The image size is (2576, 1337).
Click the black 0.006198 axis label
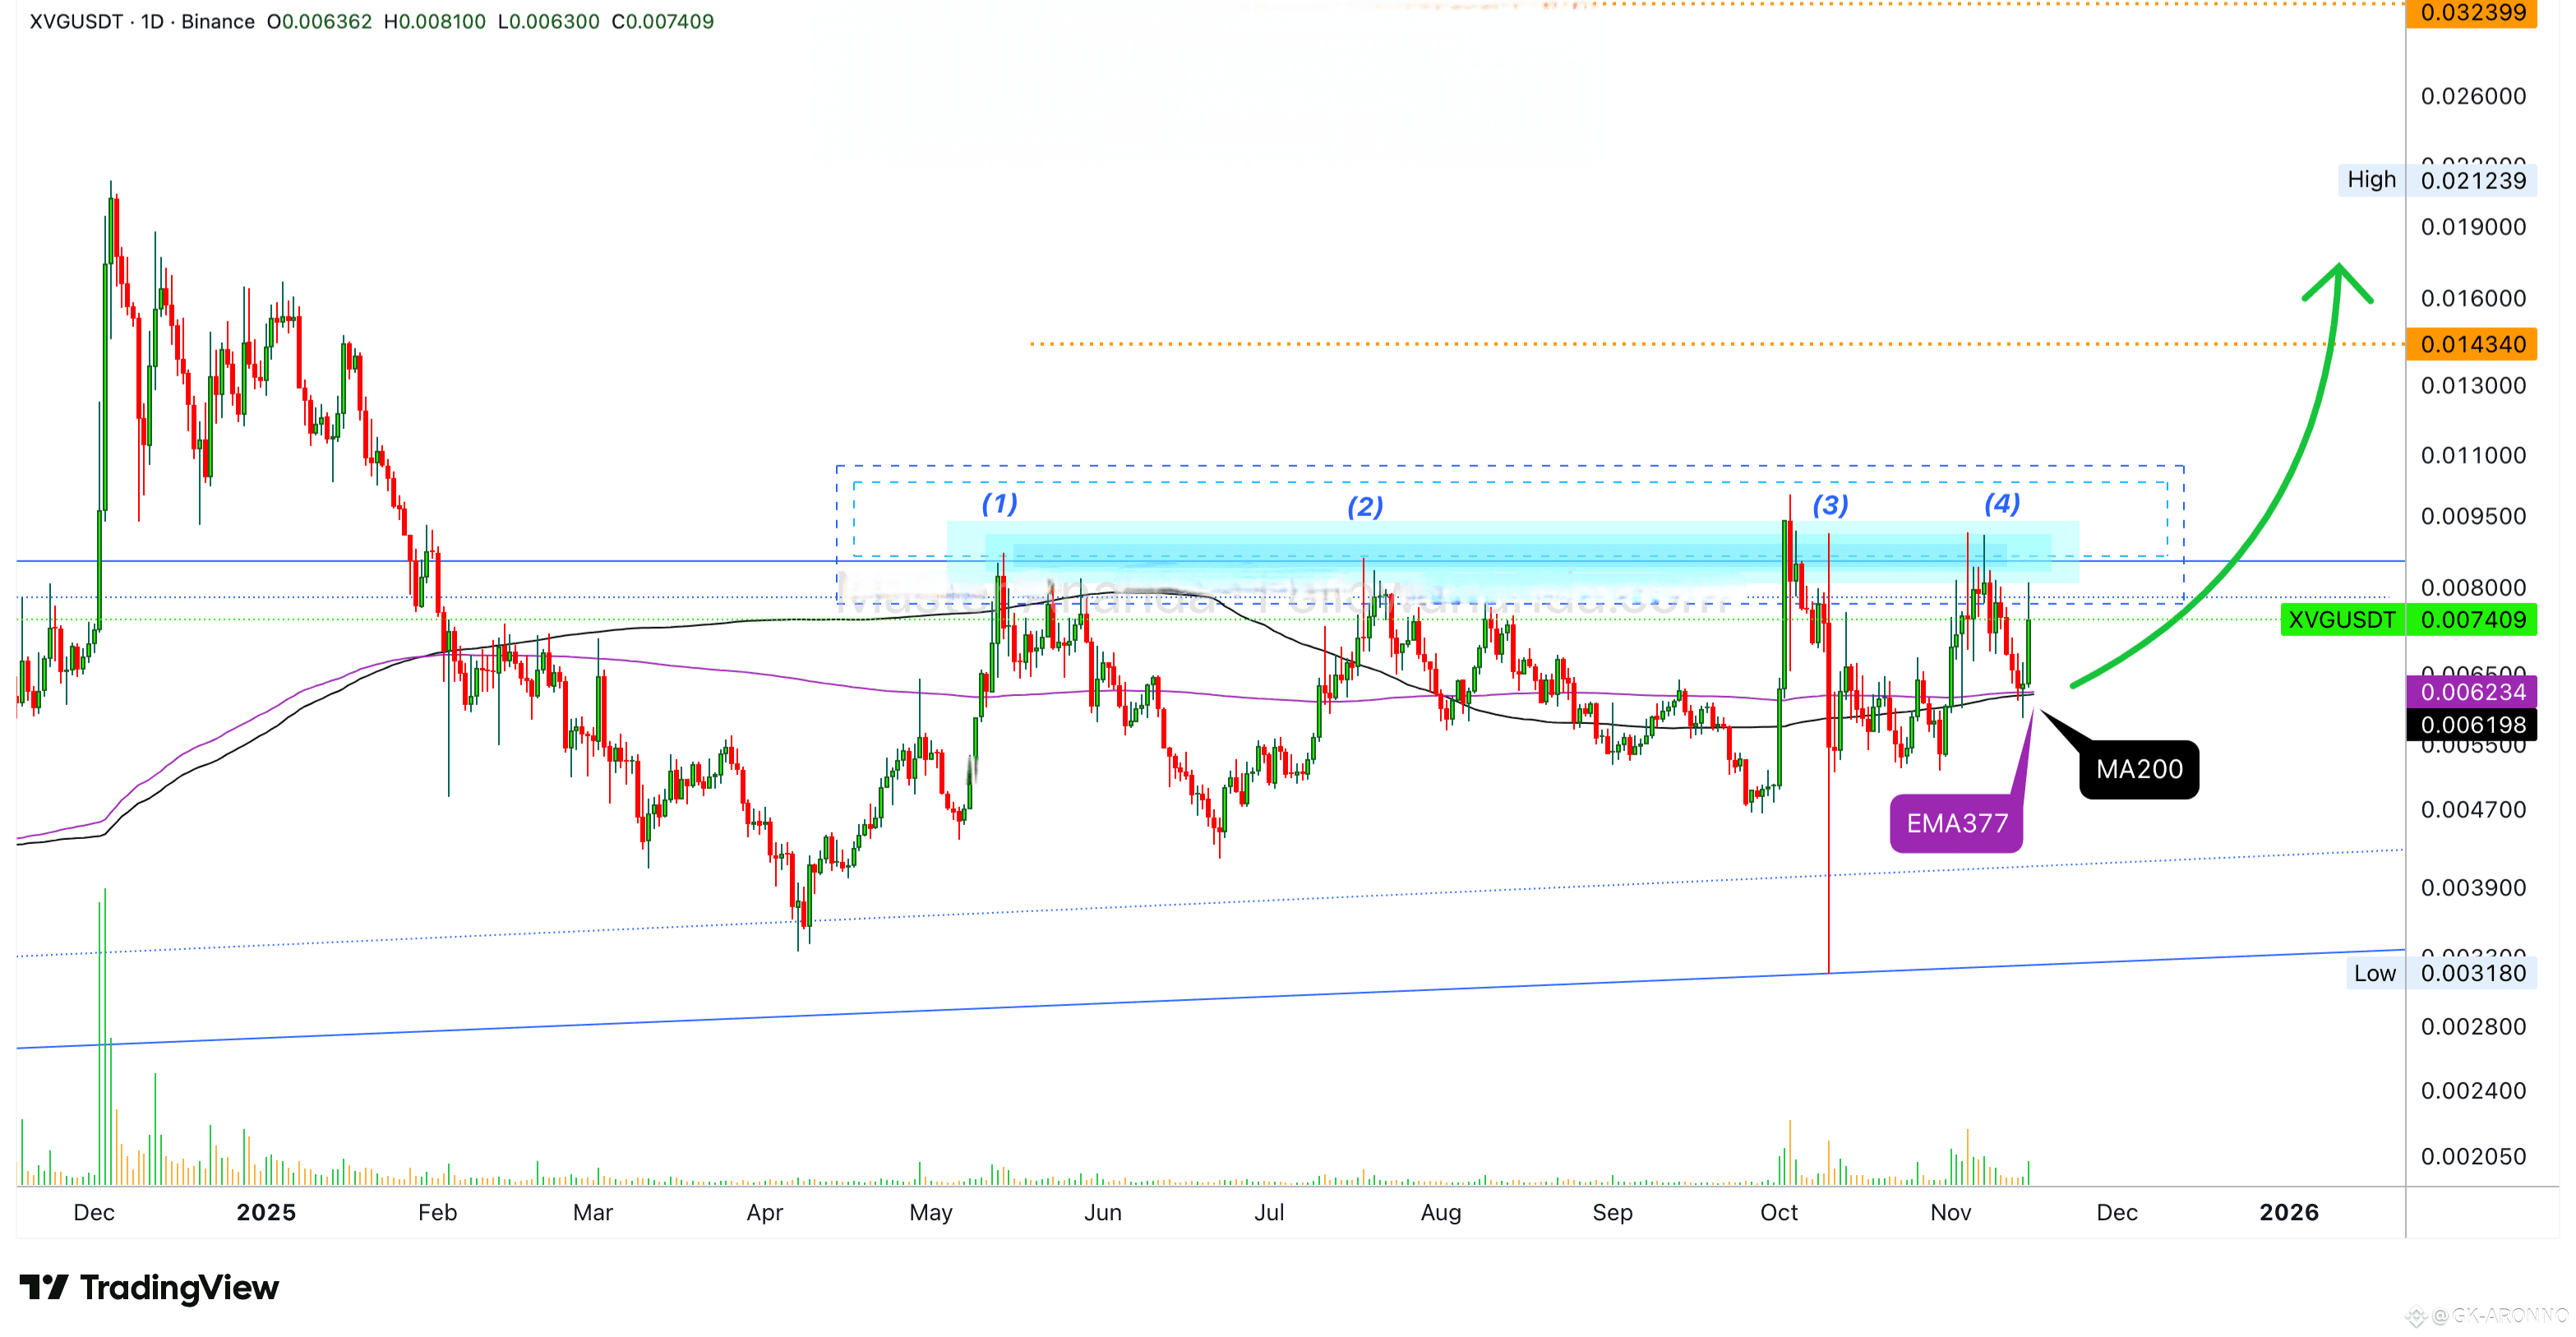(2472, 724)
